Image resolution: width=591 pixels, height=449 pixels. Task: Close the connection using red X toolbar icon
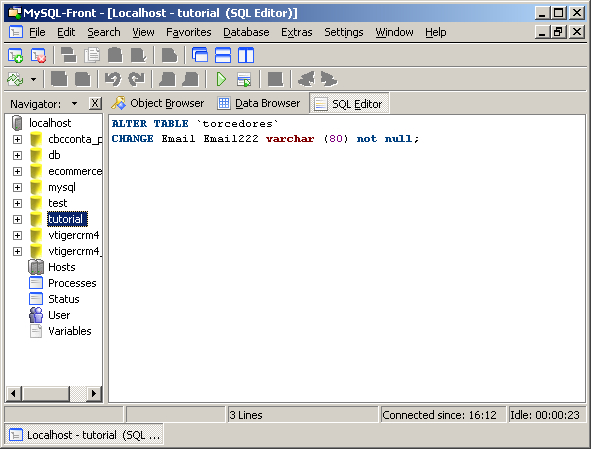point(38,55)
